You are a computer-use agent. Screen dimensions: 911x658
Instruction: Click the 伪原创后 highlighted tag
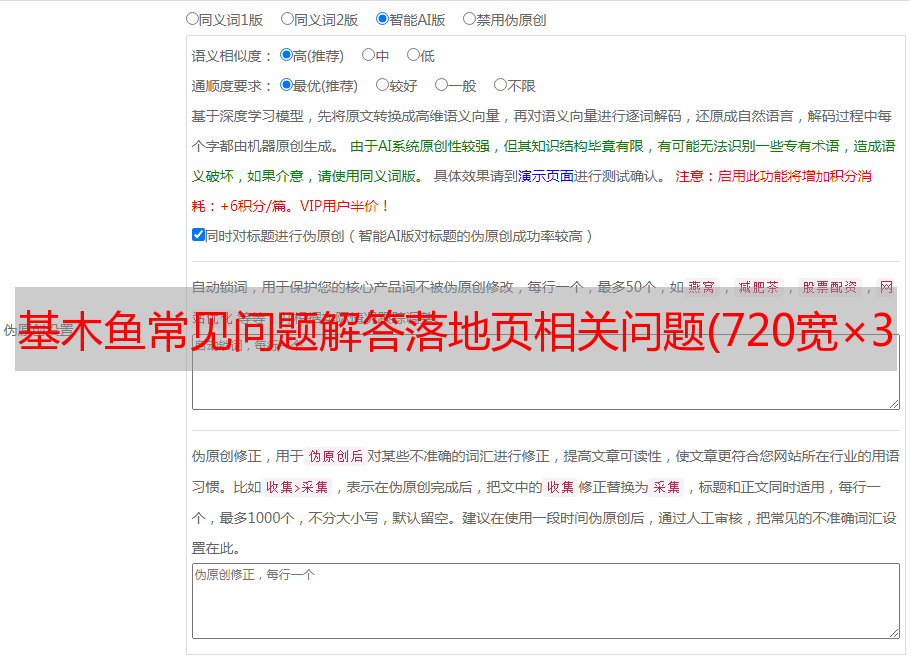pos(336,456)
